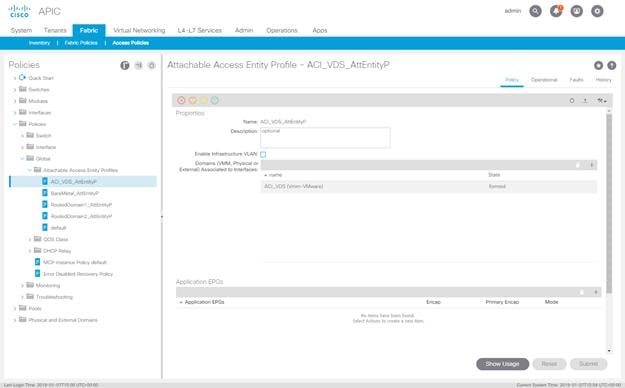Open the Operations menu
This screenshot has width=625, height=388.
pyautogui.click(x=282, y=30)
